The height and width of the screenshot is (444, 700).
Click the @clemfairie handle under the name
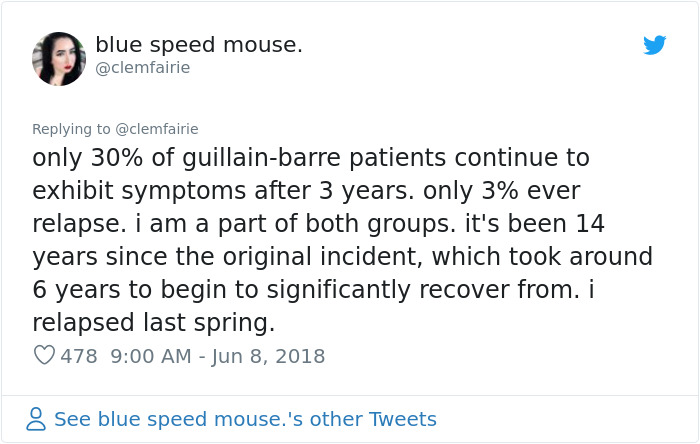click(x=142, y=68)
